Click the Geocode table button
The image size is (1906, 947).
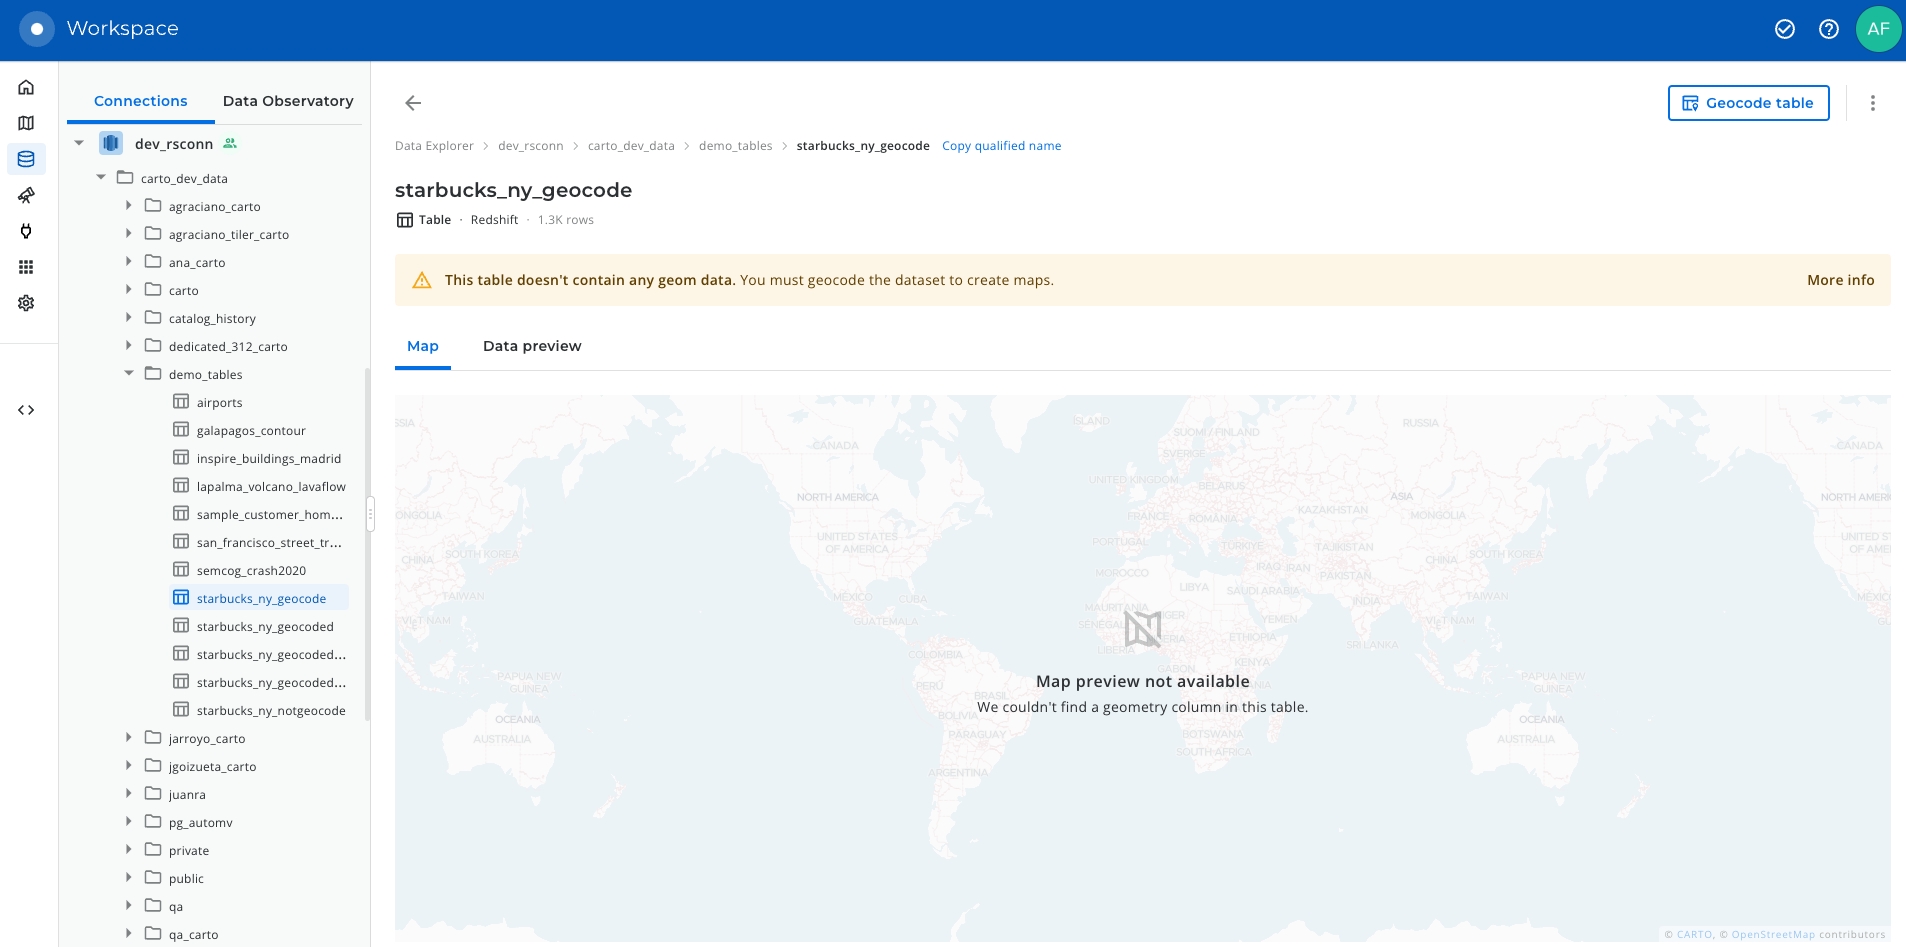coord(1748,103)
